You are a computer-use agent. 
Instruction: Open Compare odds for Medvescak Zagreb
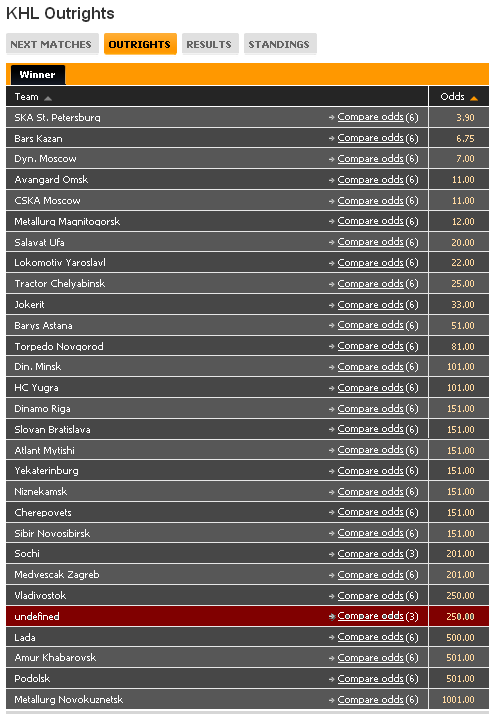point(370,575)
